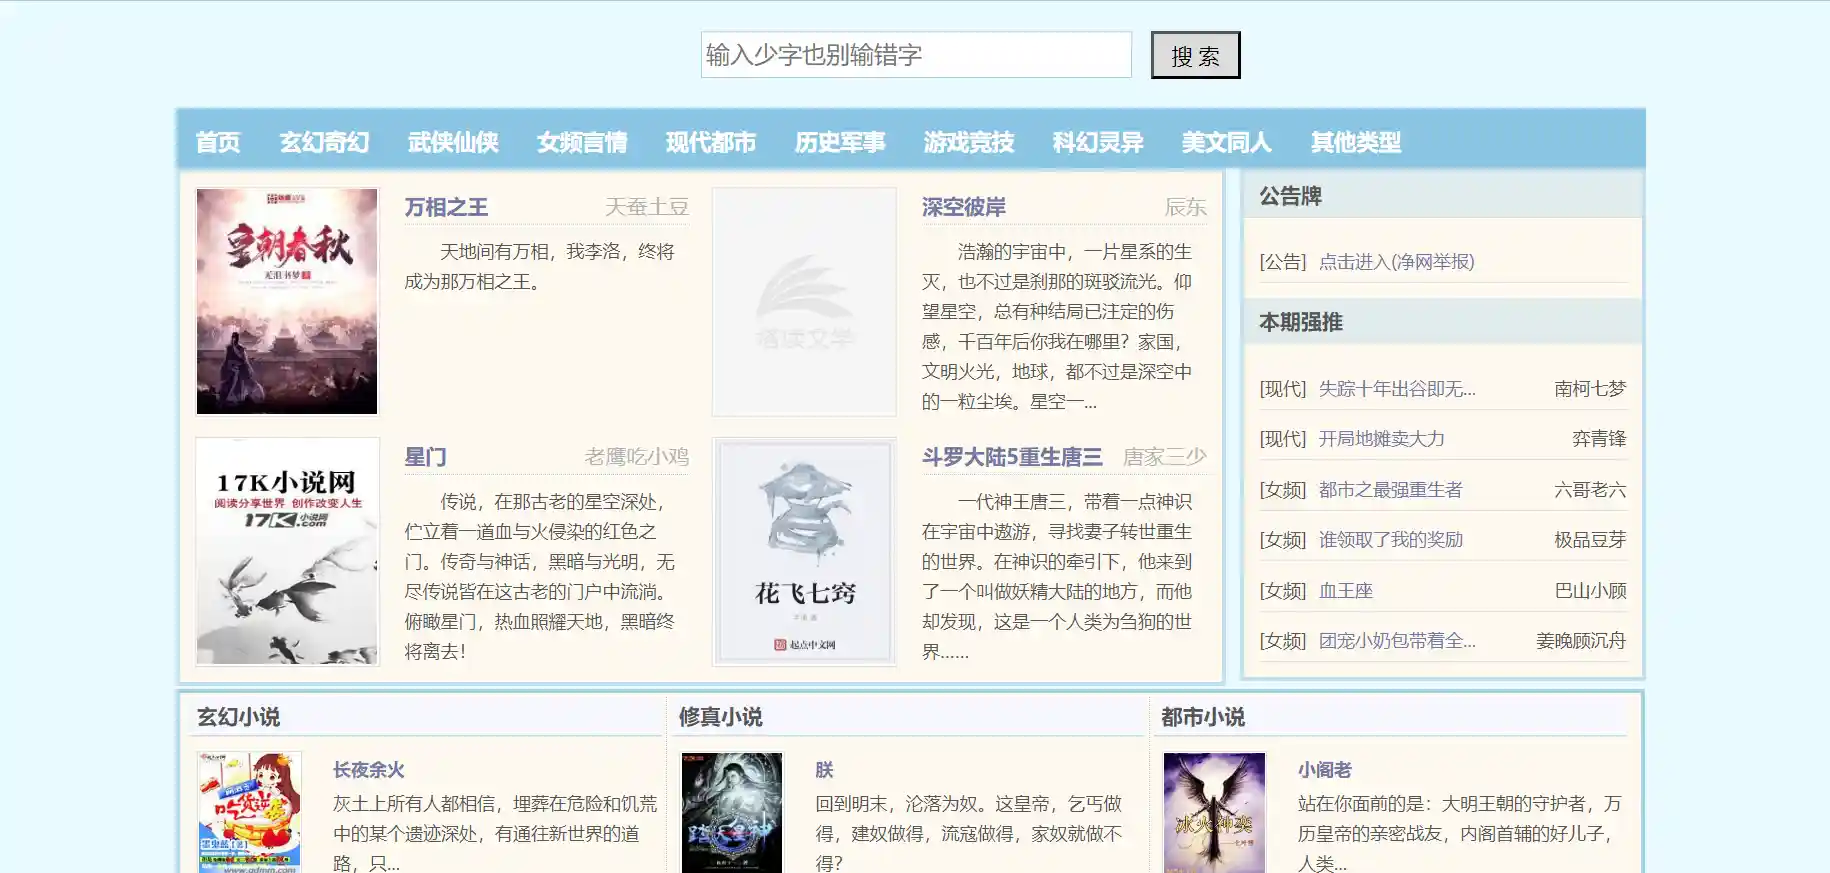Open the 女频言情 category

(x=582, y=142)
